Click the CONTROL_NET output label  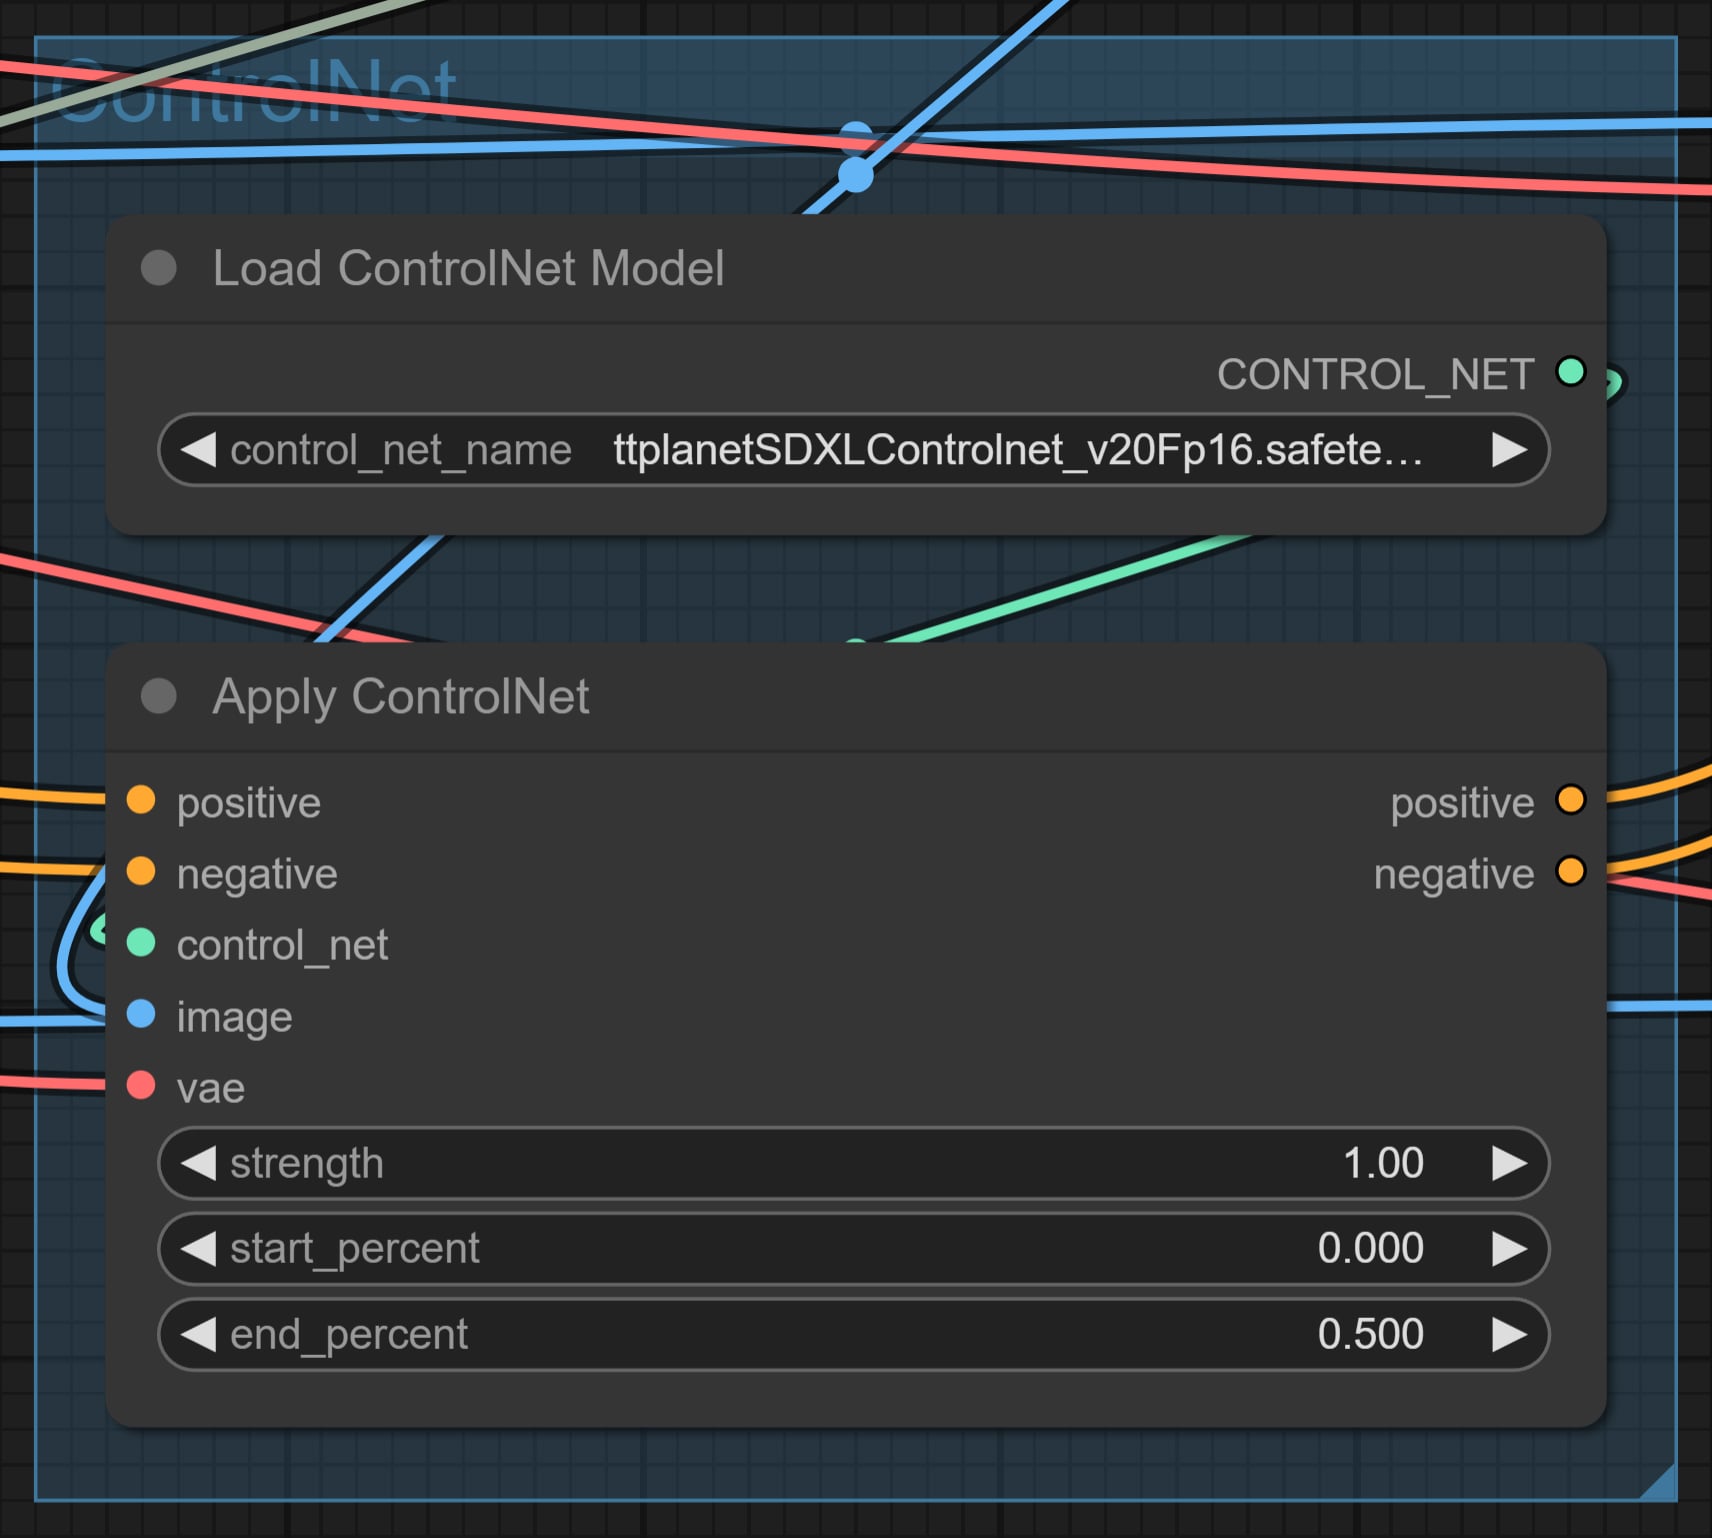[1375, 375]
